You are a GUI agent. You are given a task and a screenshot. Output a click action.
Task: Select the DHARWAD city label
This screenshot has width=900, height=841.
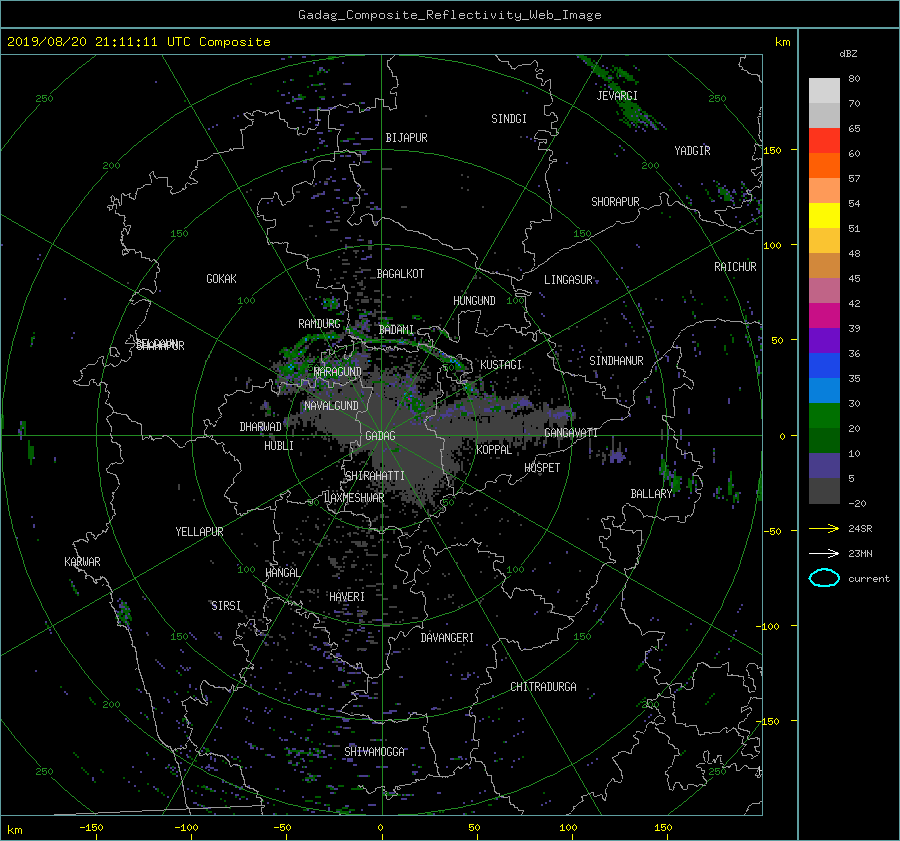point(260,427)
